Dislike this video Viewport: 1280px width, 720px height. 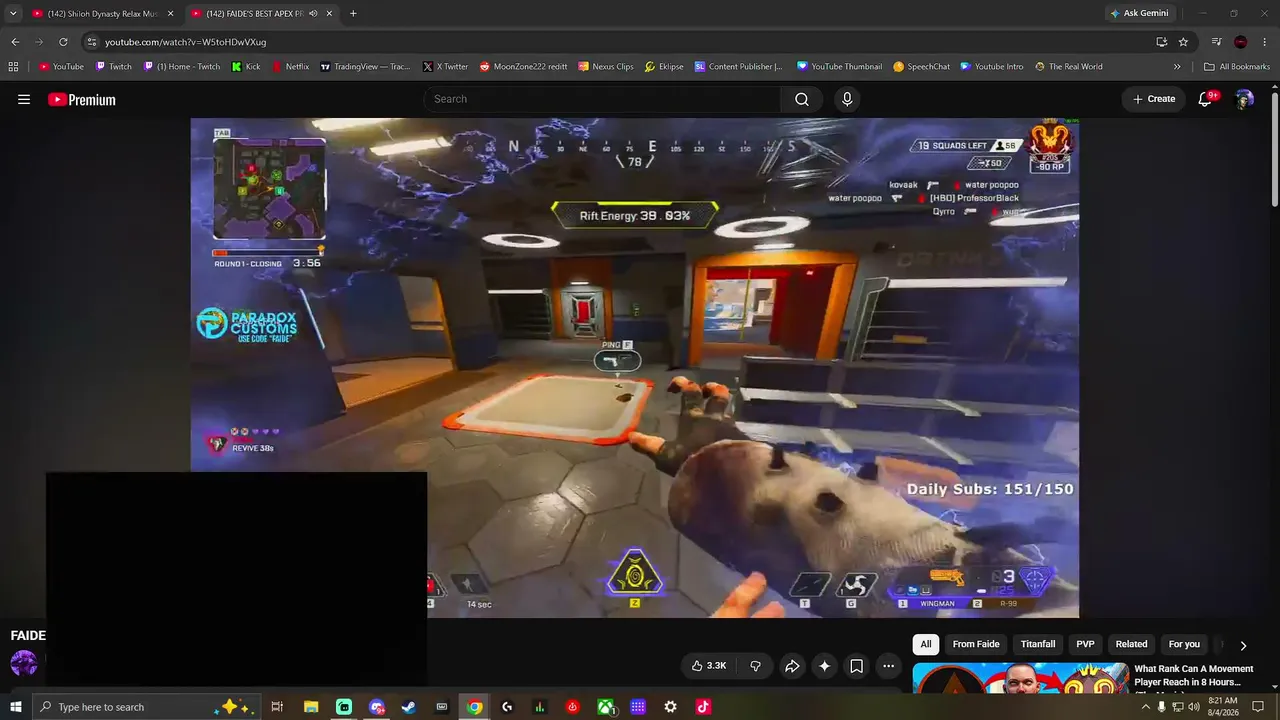755,666
